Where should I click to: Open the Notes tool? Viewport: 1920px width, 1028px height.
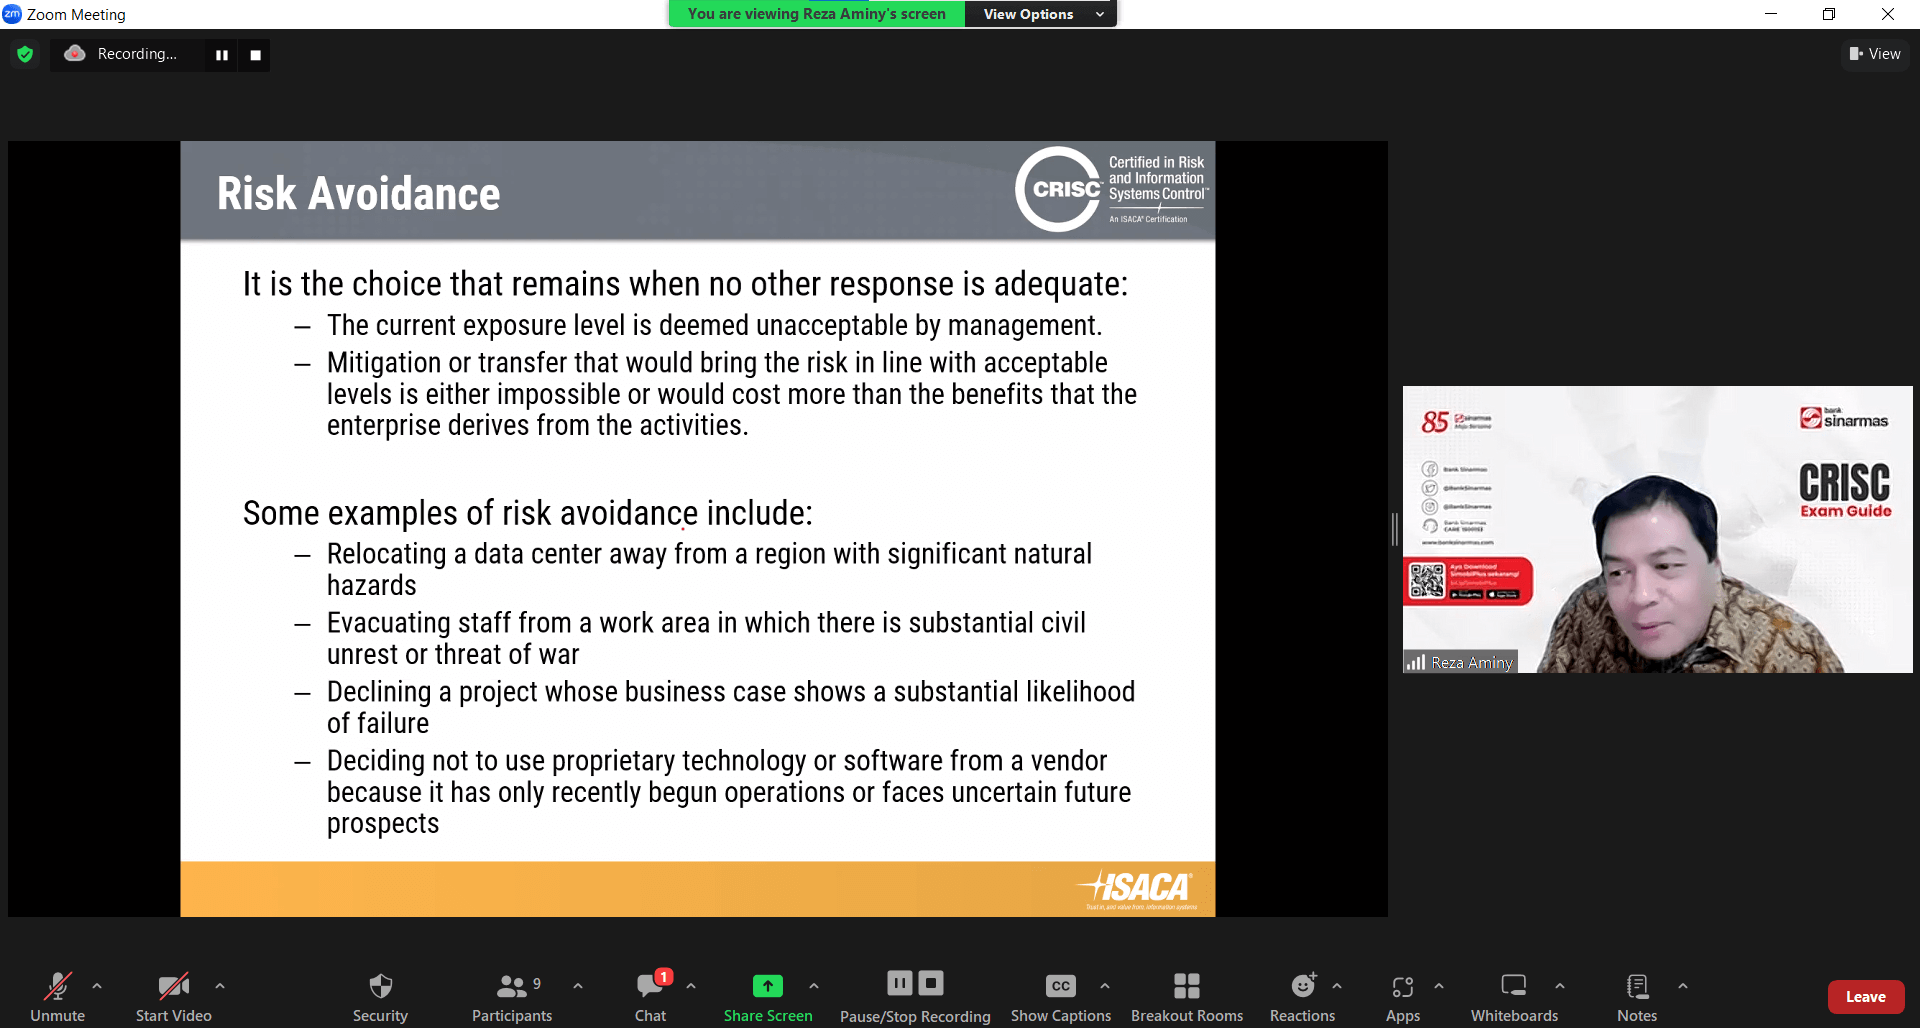[x=1636, y=997]
